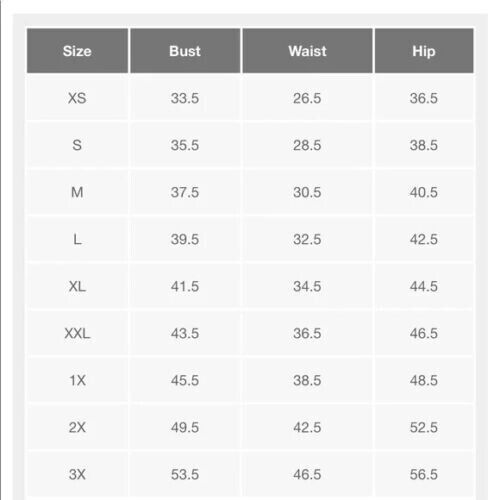Click the 46.5 waist value for 3X
This screenshot has width=500, height=500.
(307, 474)
